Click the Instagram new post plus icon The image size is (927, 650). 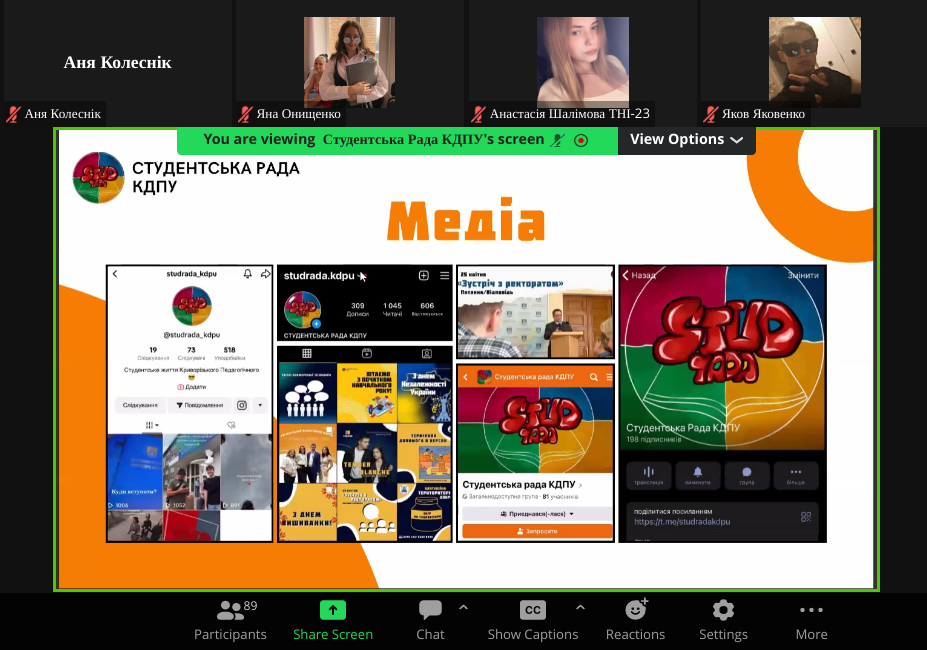(x=423, y=275)
